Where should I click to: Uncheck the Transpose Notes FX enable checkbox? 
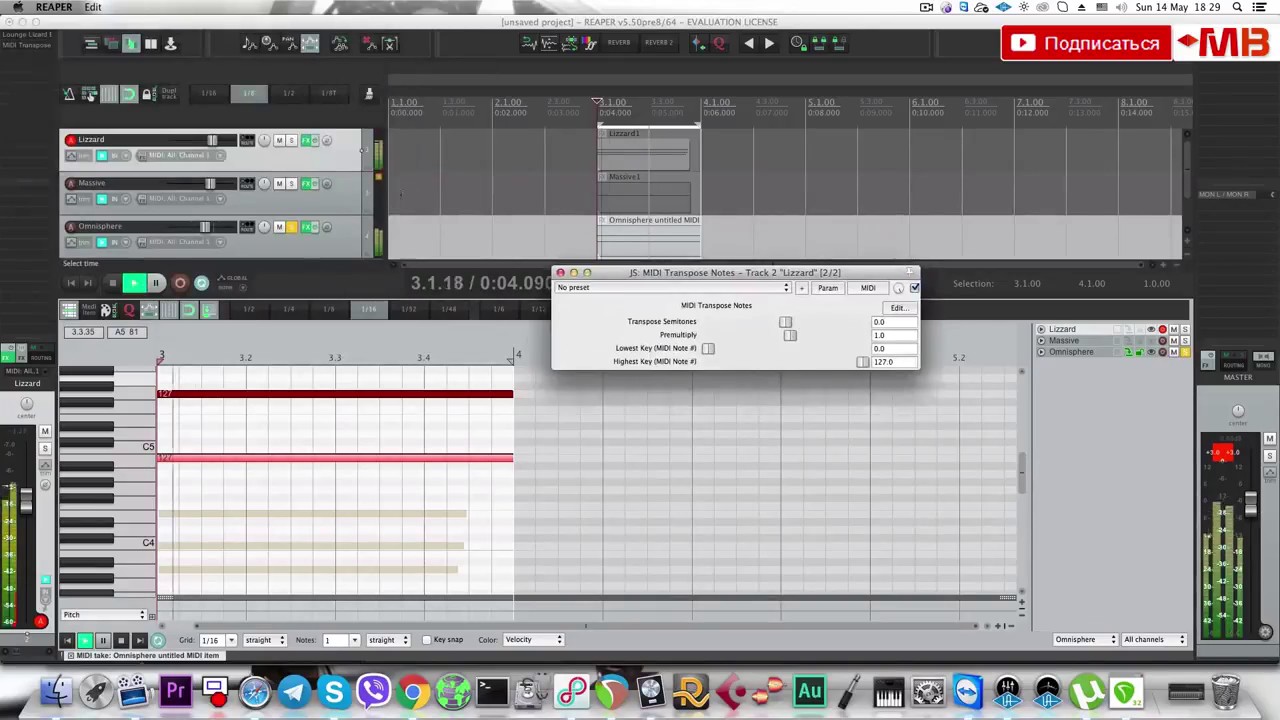coord(914,288)
